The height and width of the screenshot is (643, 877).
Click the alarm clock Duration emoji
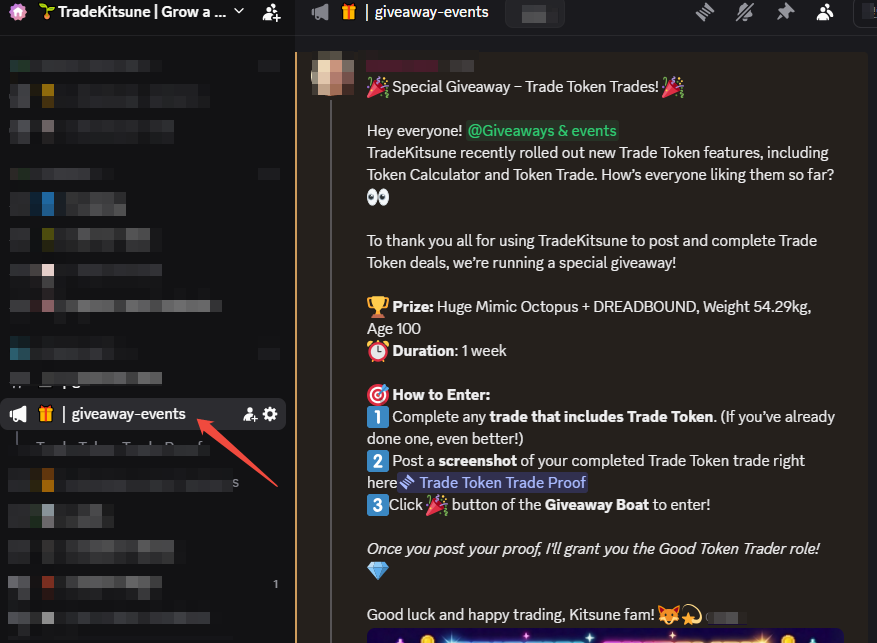pos(378,351)
